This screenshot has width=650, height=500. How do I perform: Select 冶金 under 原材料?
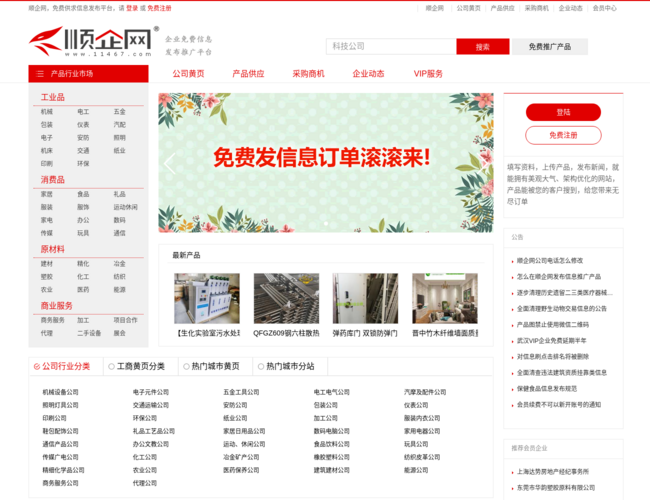(119, 264)
